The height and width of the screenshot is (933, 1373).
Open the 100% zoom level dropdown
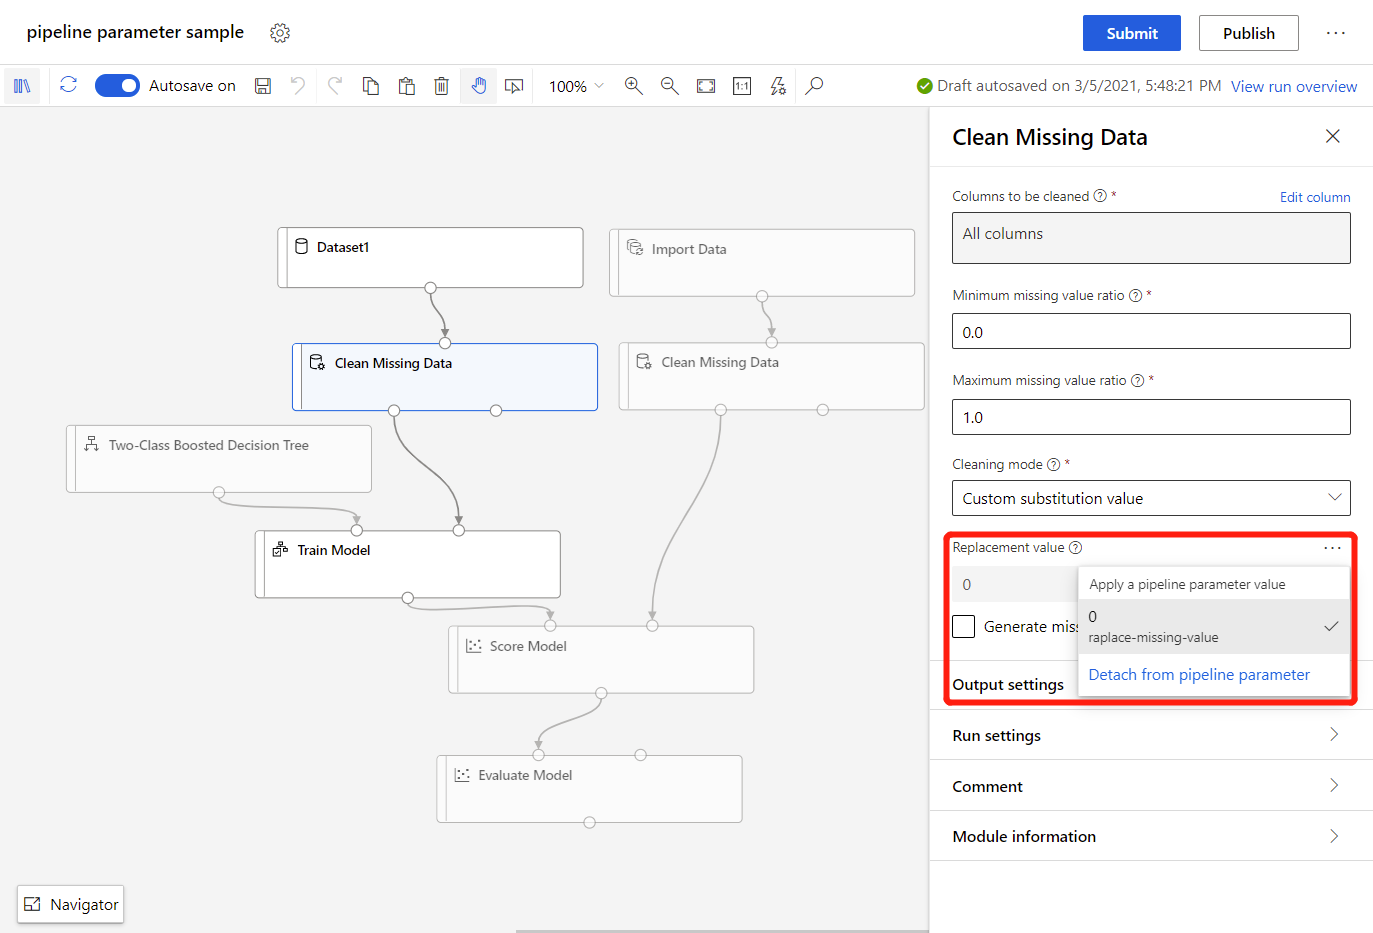[x=576, y=86]
